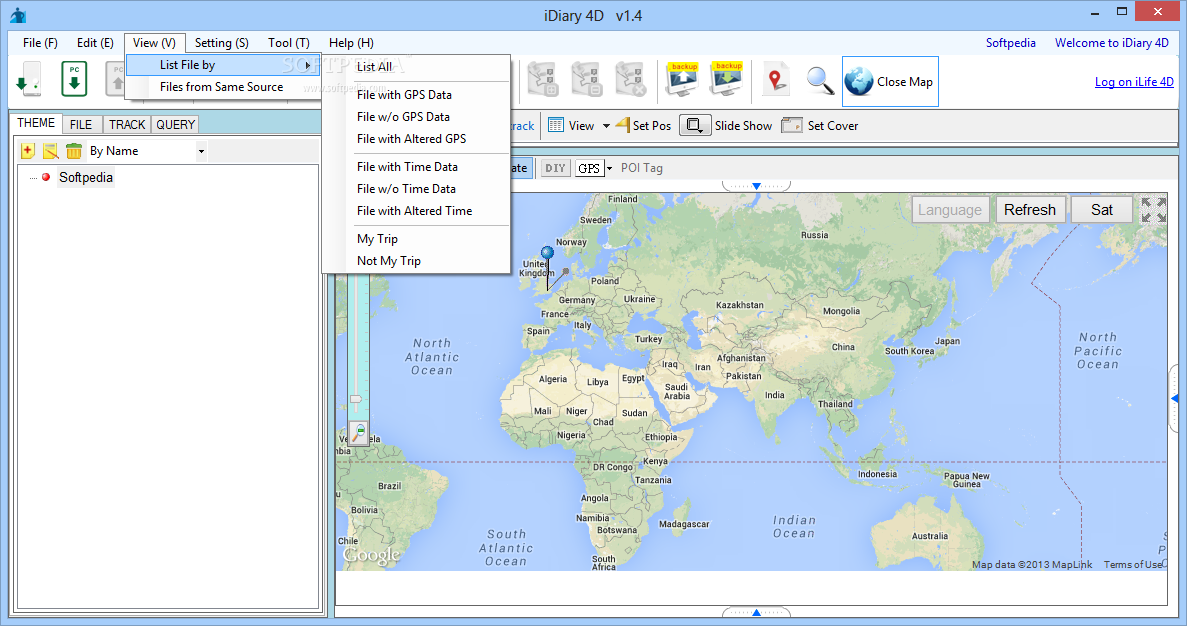
Task: Click the Log on iLife 4D link
Action: (1134, 82)
